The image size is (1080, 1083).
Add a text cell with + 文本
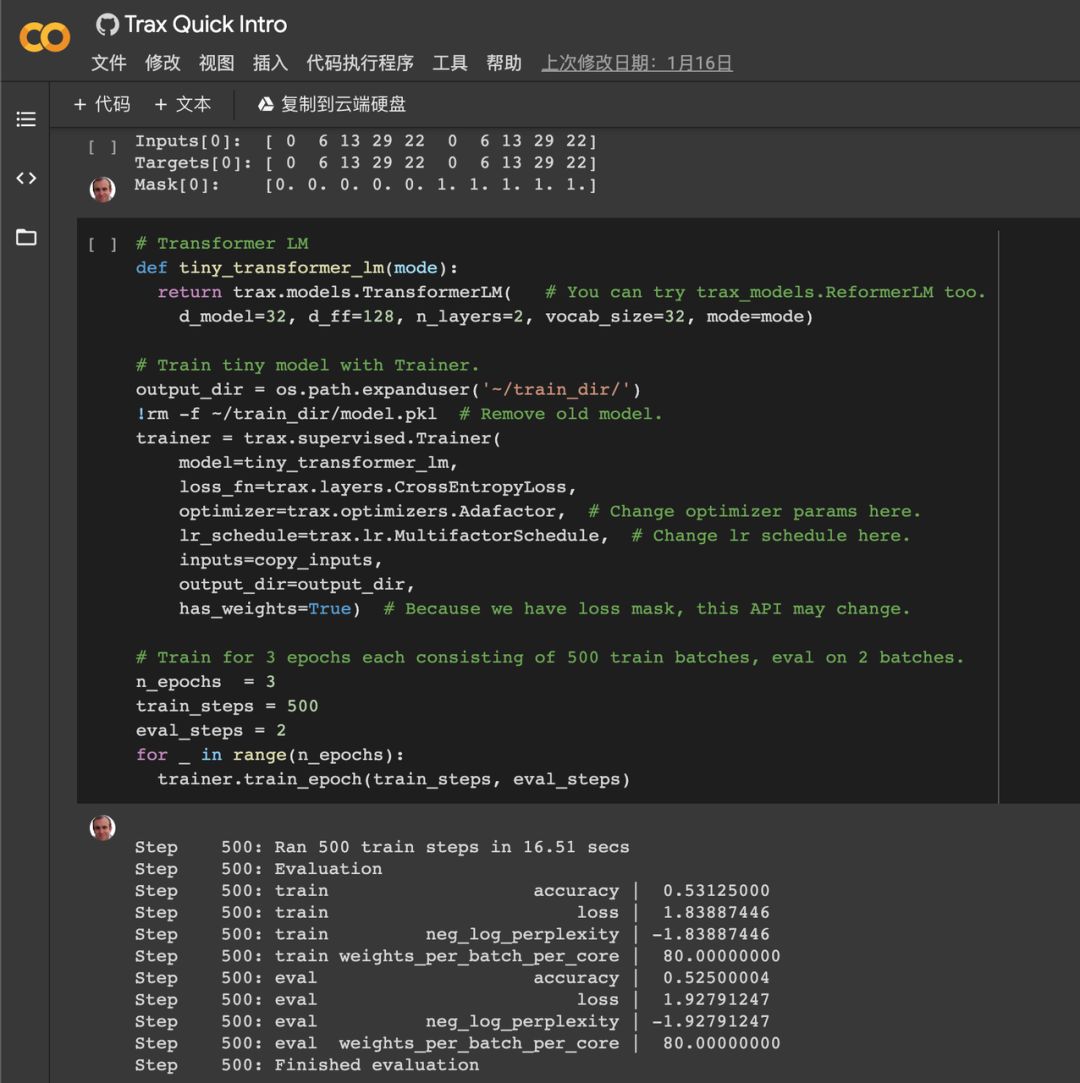[x=183, y=105]
